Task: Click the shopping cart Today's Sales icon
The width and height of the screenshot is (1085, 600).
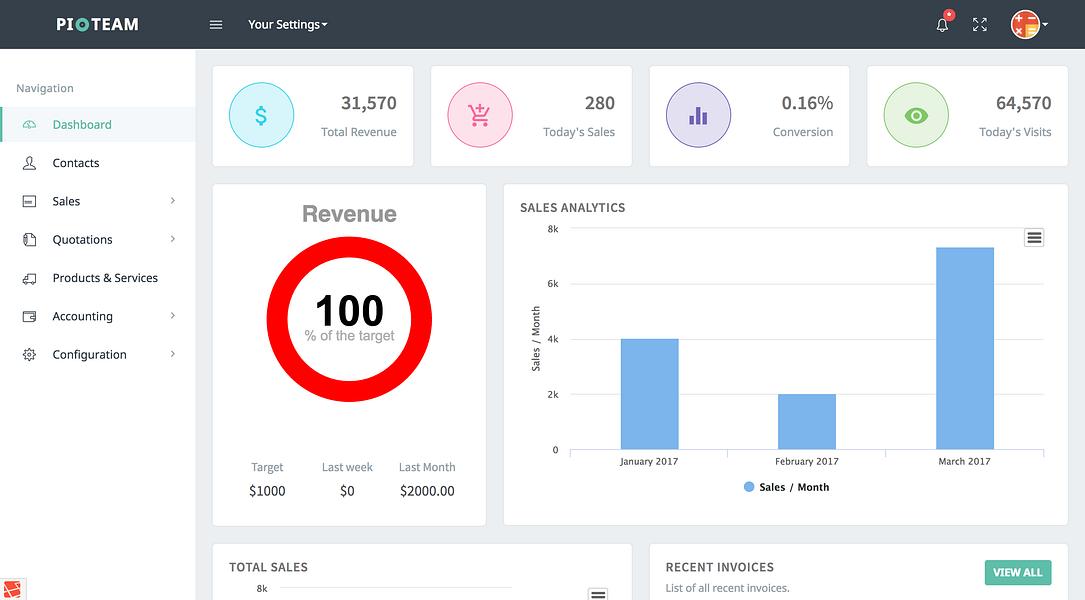Action: (480, 115)
